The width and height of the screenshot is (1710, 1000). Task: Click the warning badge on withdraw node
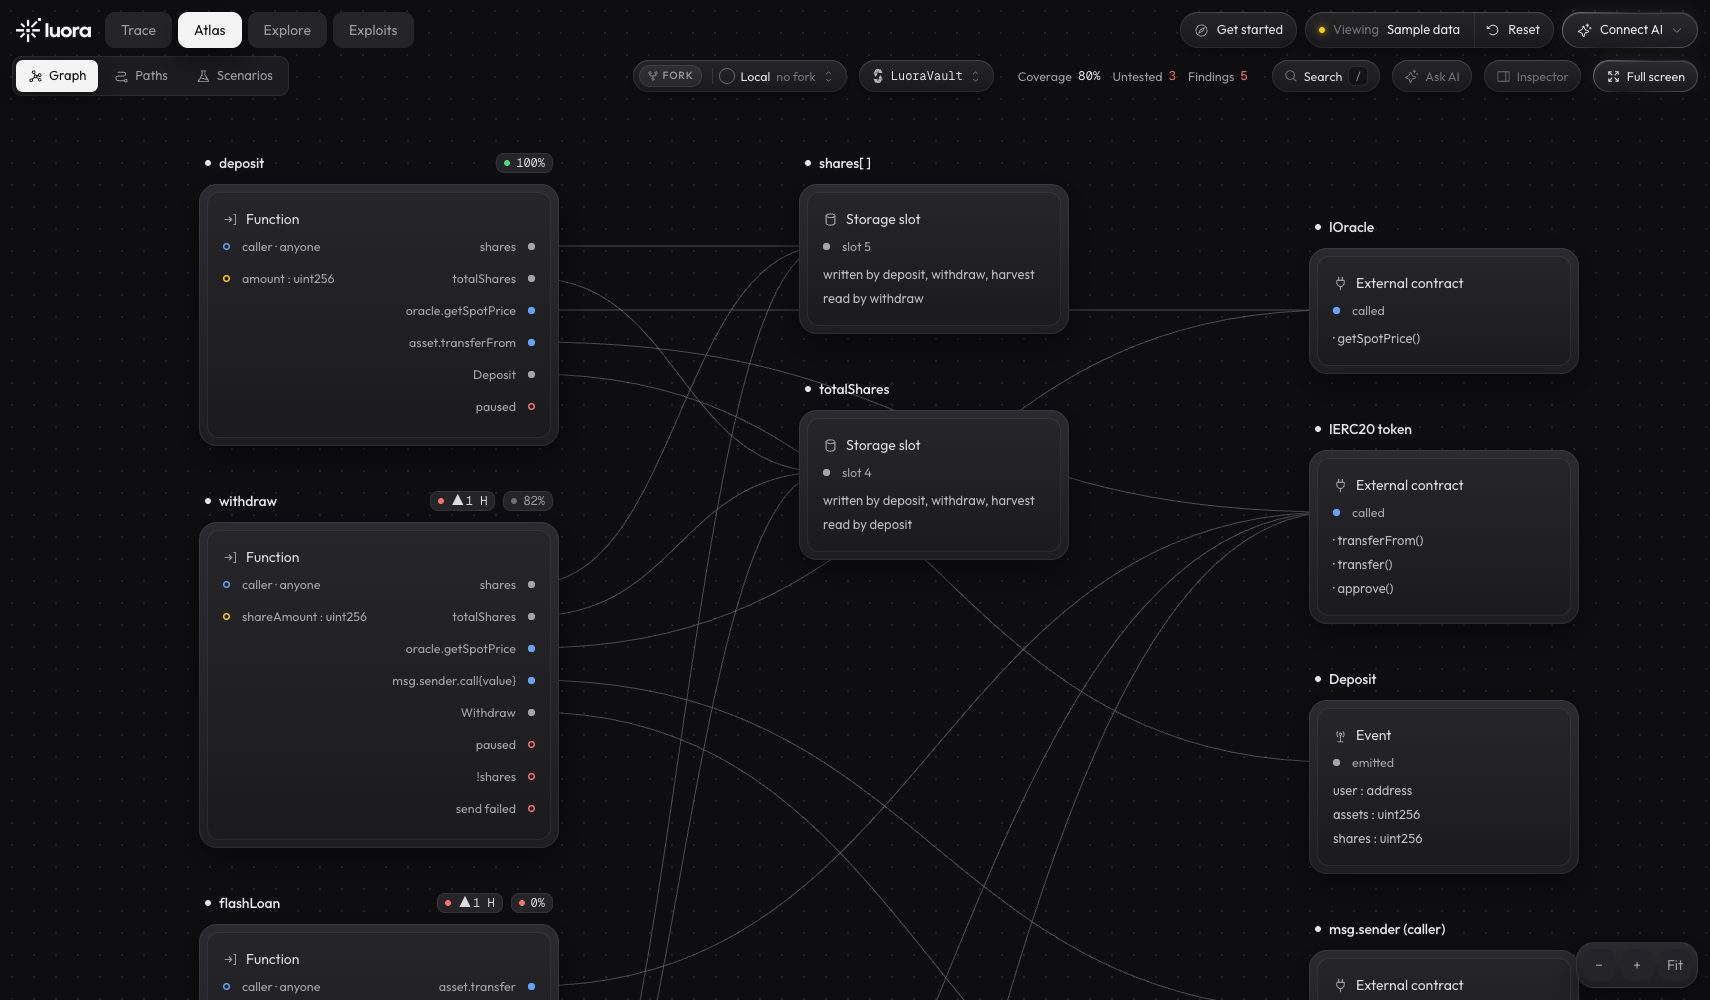coord(463,501)
